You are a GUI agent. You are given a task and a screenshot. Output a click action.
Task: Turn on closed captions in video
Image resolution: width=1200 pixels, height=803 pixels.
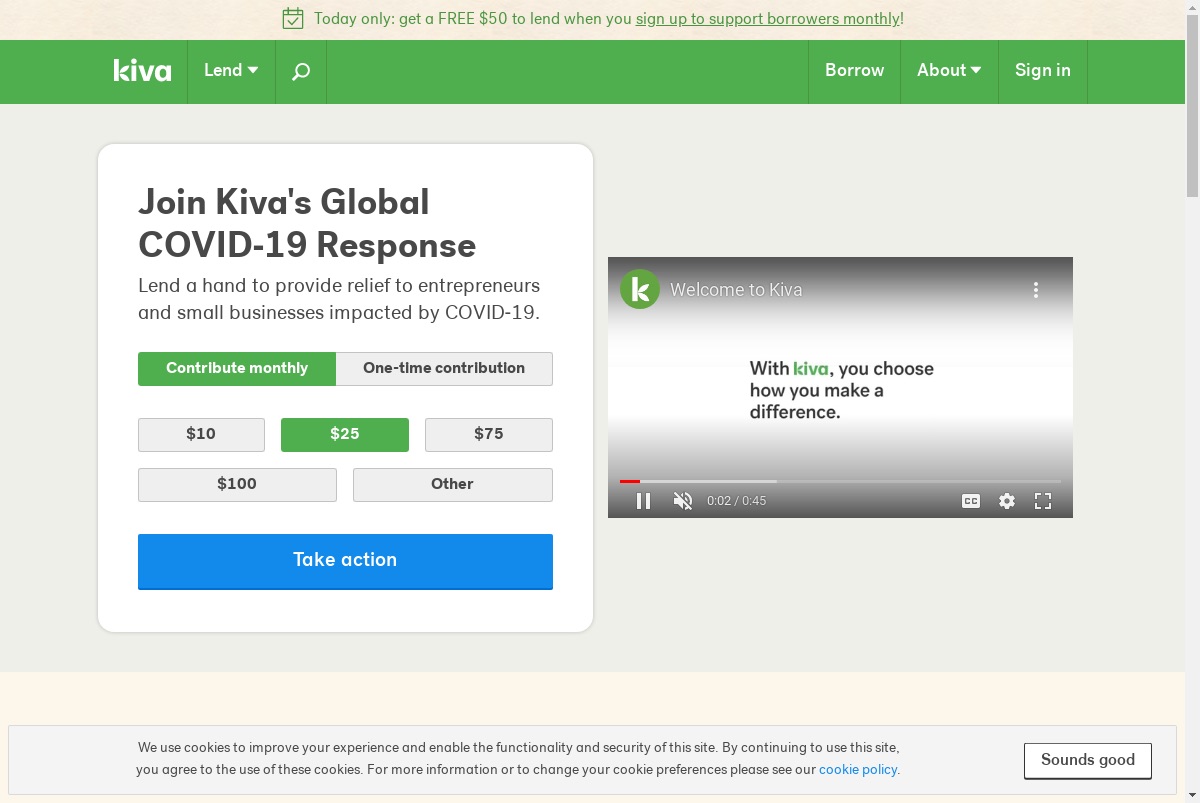(971, 501)
